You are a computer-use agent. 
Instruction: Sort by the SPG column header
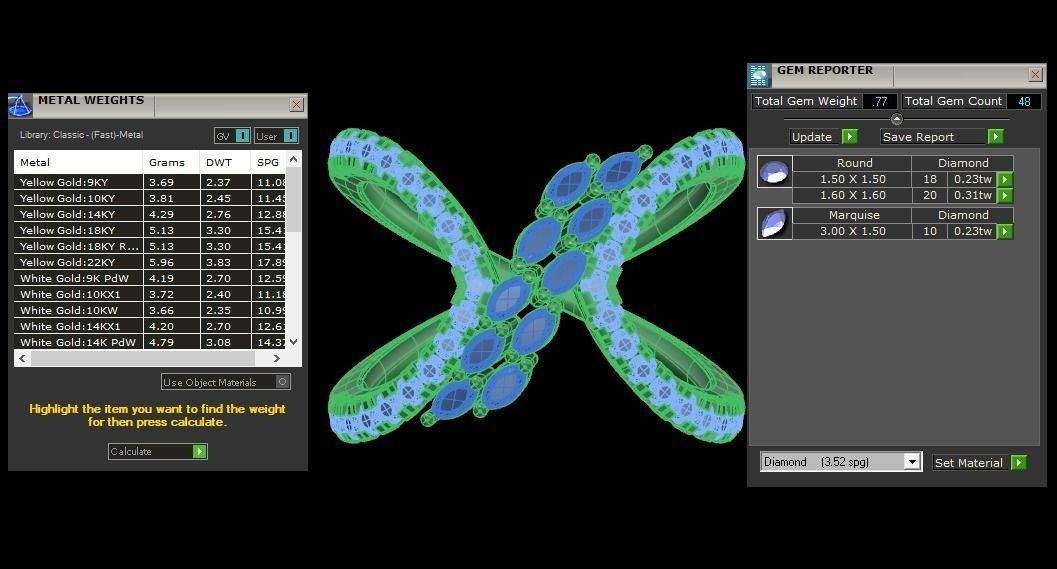click(268, 162)
